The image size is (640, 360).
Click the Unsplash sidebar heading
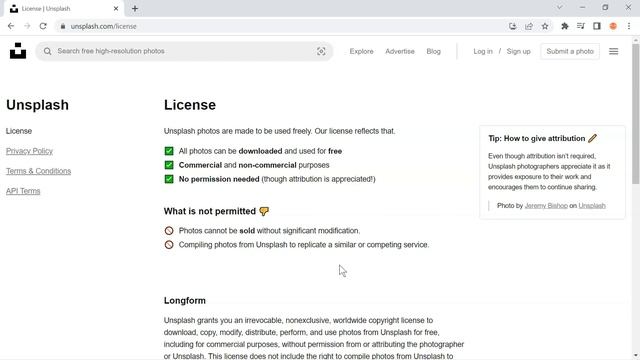click(37, 105)
